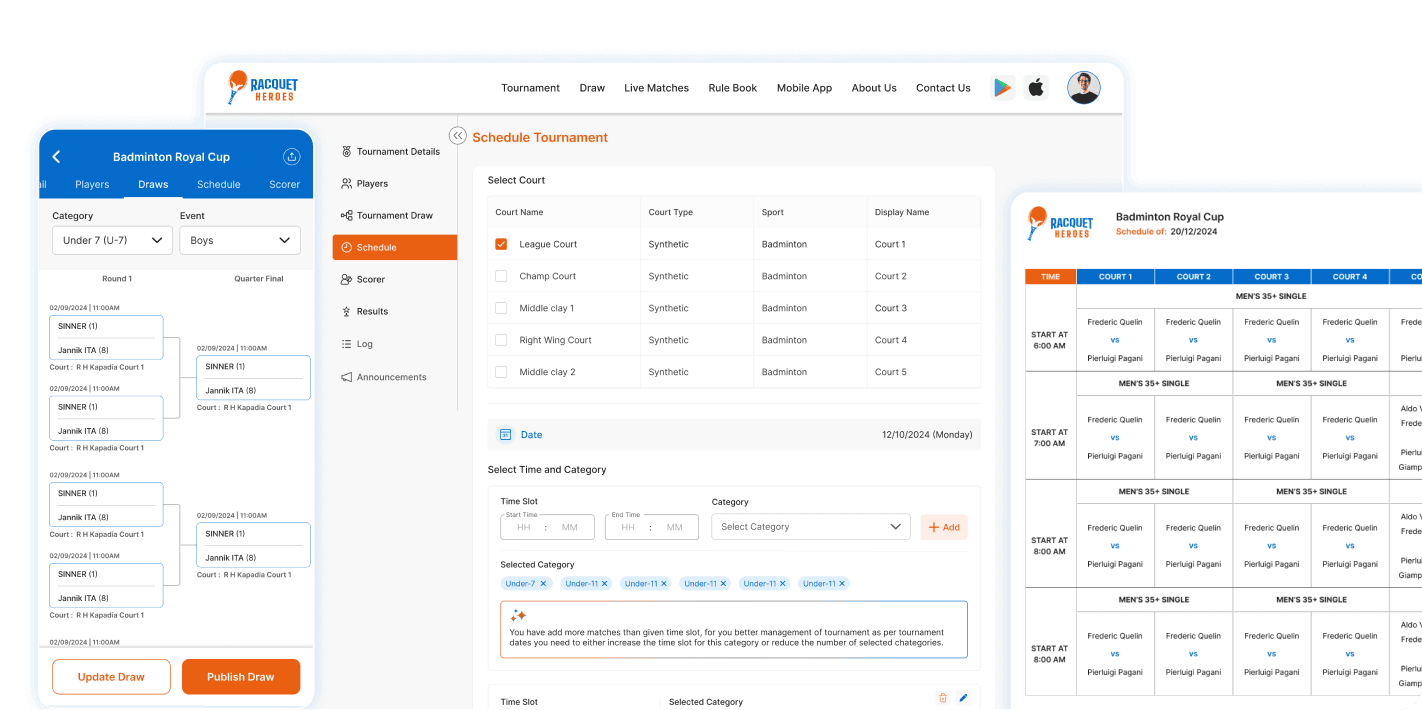Click the Start Time input field
The height and width of the screenshot is (710, 1422).
coord(547,527)
